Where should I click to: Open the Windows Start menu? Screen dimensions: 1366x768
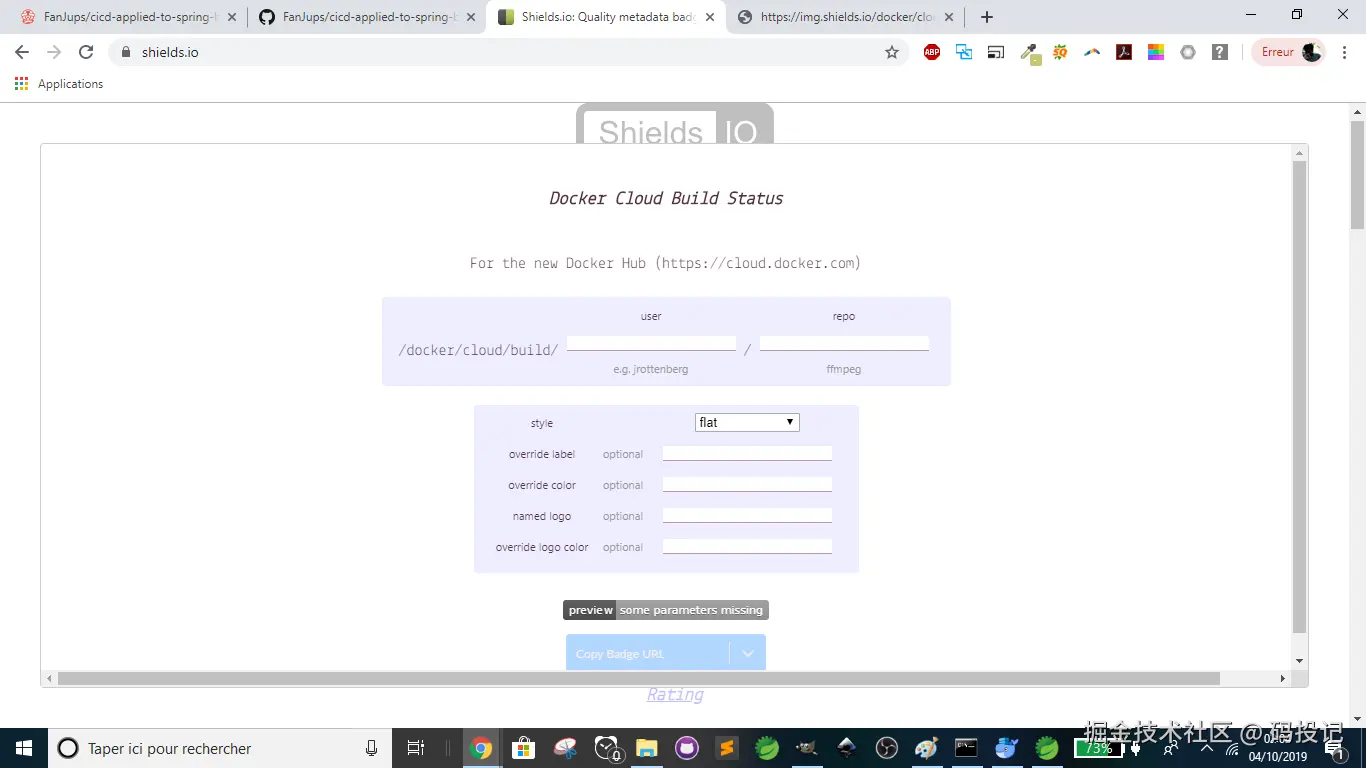click(24, 748)
